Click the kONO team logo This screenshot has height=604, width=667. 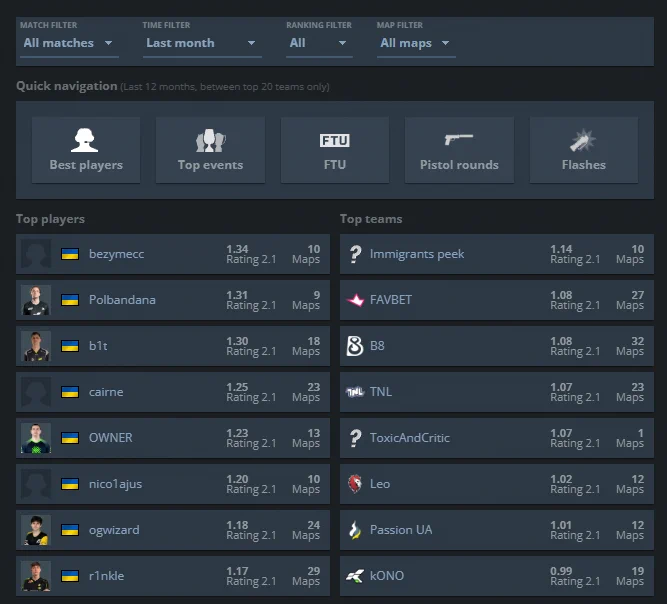(355, 576)
